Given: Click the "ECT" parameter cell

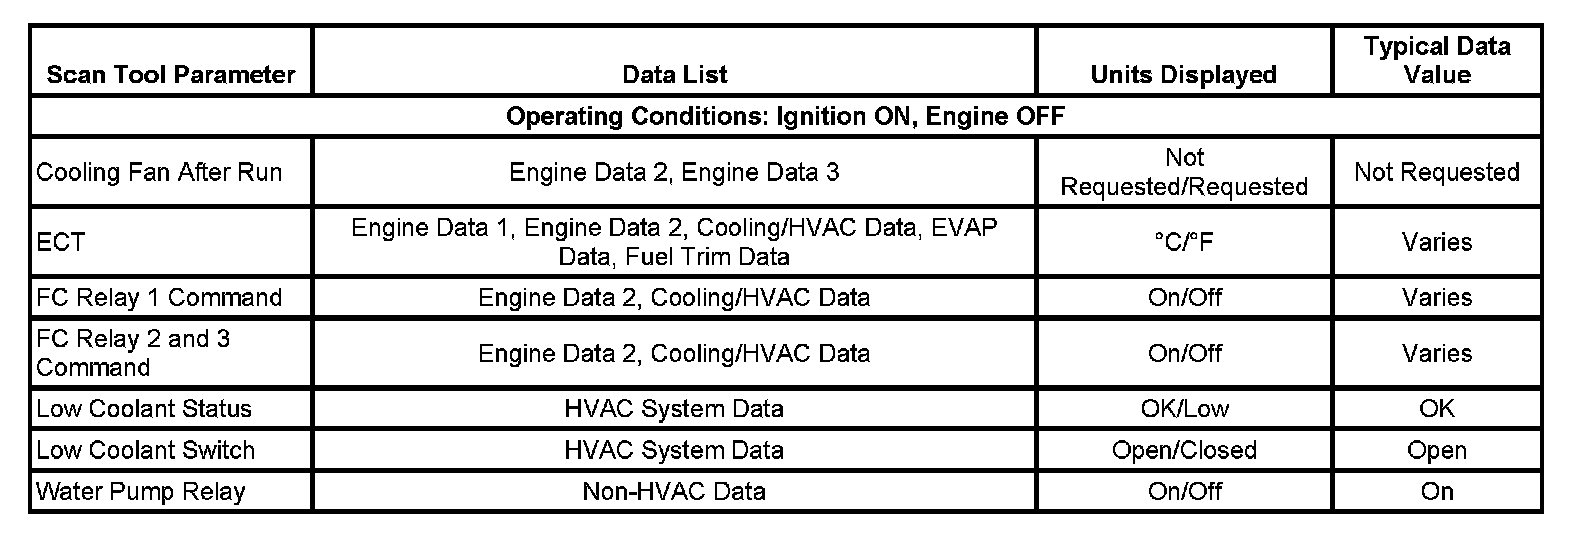Looking at the screenshot, I should (62, 242).
